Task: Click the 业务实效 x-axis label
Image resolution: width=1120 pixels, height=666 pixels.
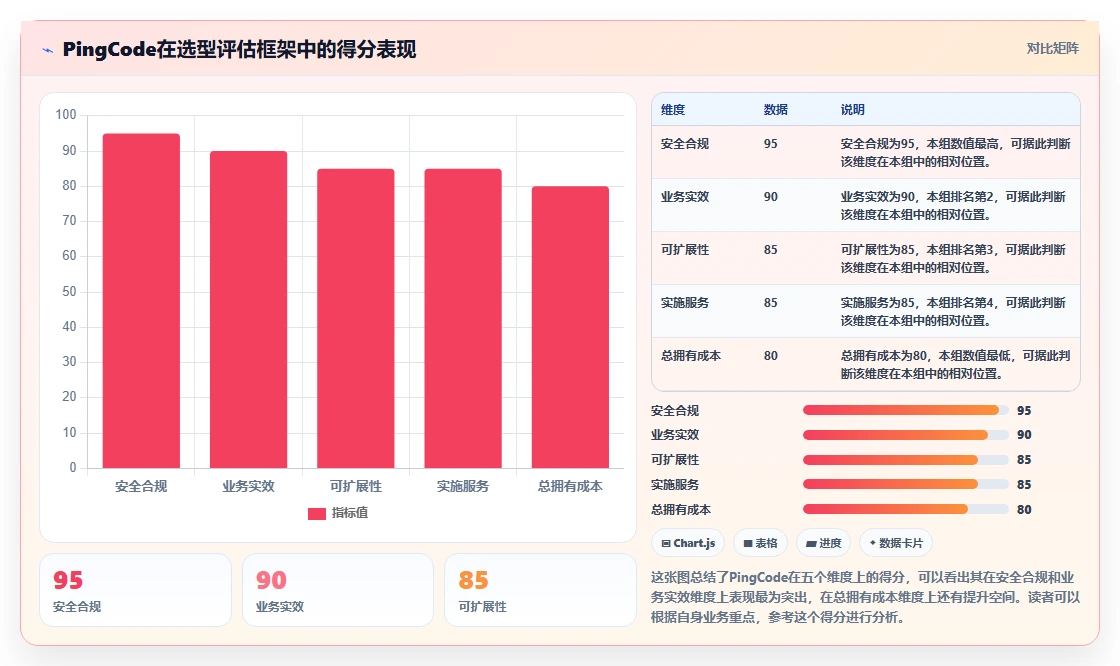Action: pos(249,486)
